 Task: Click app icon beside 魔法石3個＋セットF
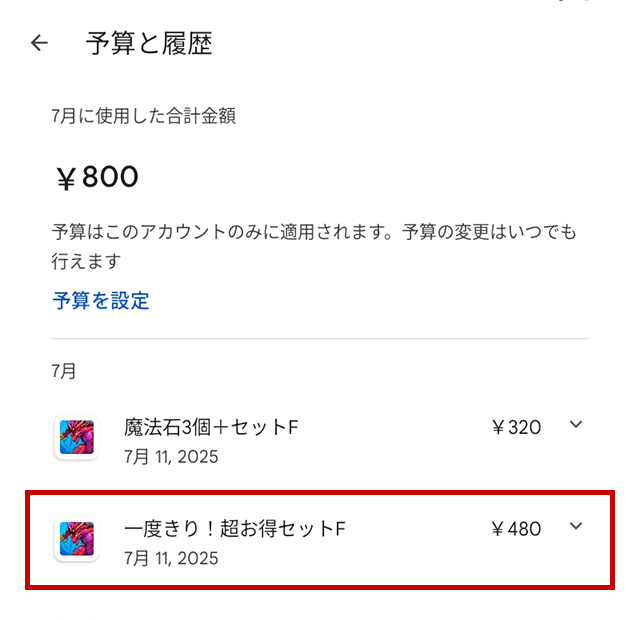point(76,438)
